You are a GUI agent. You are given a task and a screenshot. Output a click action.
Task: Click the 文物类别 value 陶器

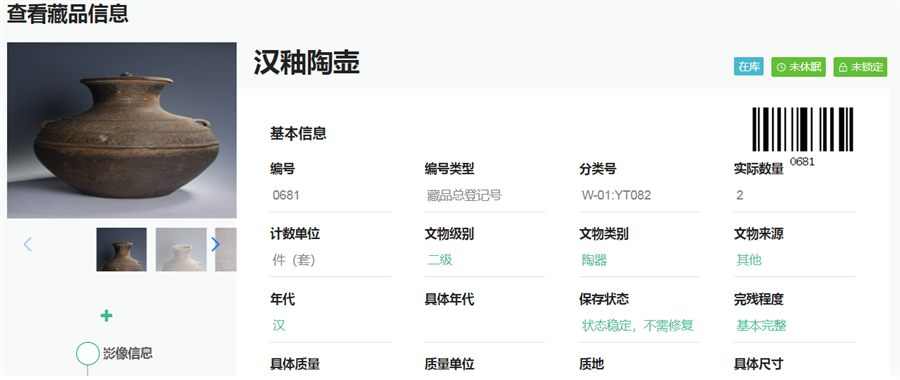(x=594, y=260)
